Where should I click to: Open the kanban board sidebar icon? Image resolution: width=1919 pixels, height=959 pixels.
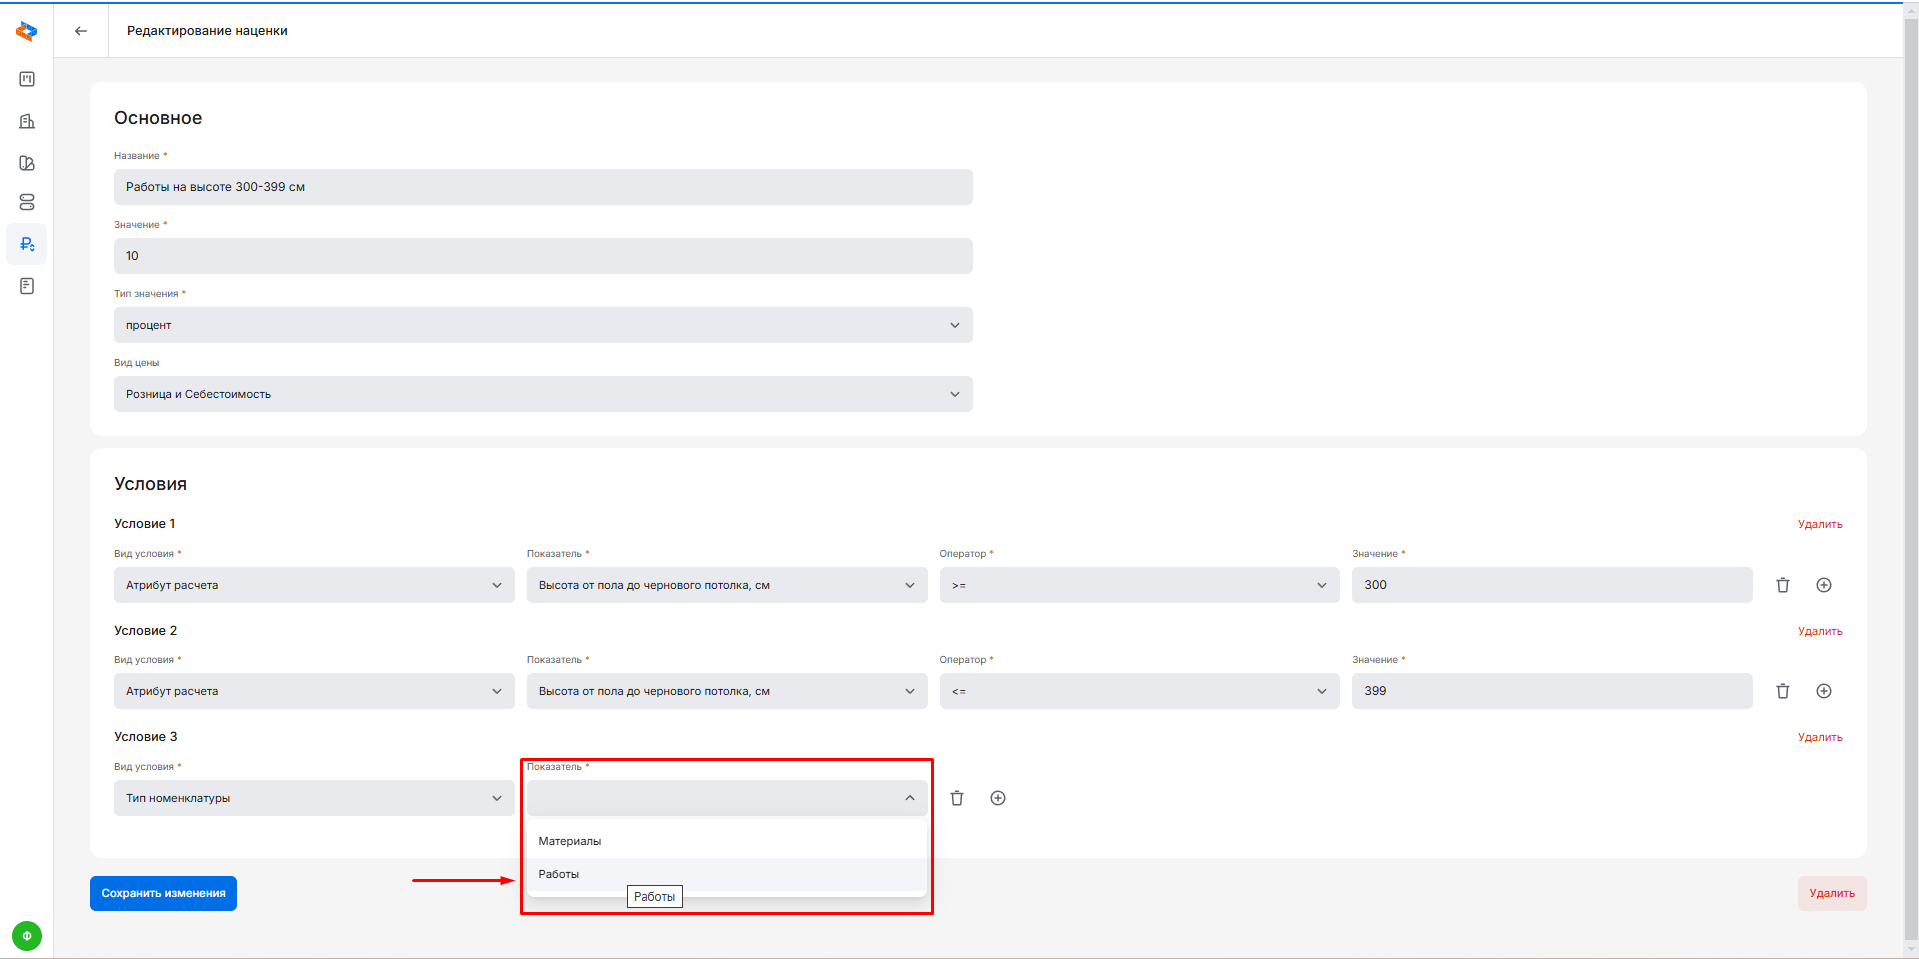27,79
